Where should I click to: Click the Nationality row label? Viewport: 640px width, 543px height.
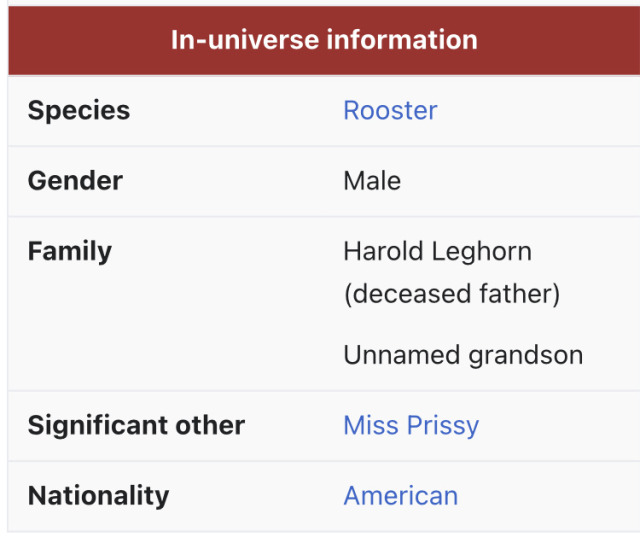coord(98,495)
